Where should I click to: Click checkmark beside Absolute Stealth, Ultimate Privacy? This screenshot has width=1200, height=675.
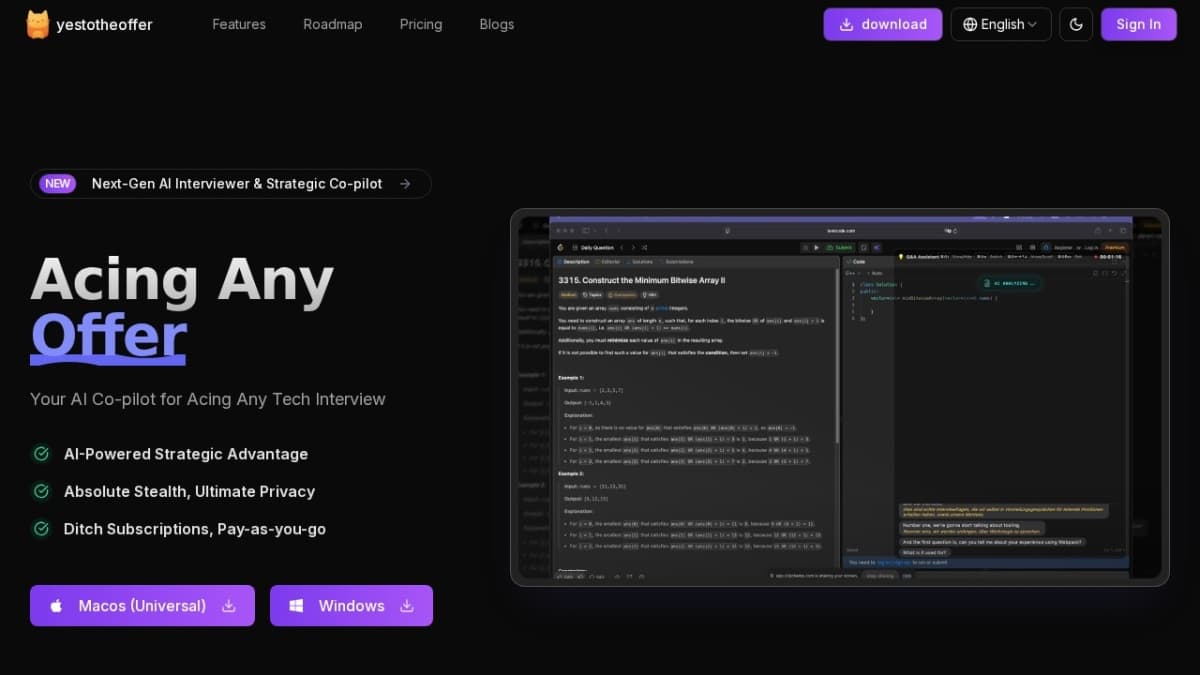tap(41, 491)
